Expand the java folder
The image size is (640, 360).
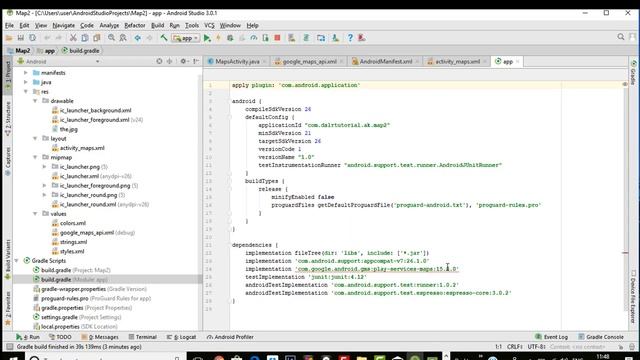tap(26, 82)
